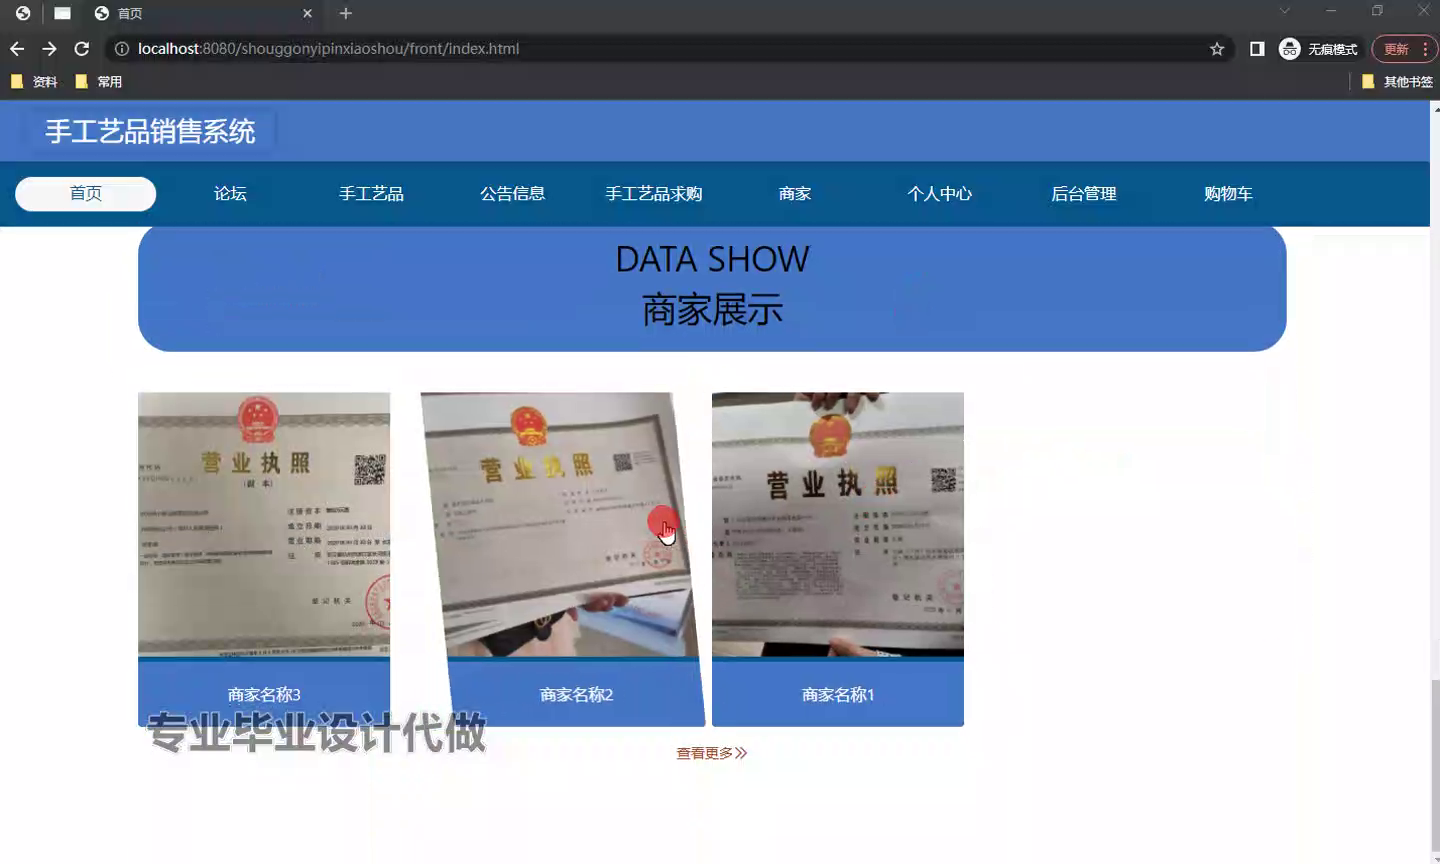Open the 资料 bookmark folder
This screenshot has height=864, width=1440.
click(34, 82)
